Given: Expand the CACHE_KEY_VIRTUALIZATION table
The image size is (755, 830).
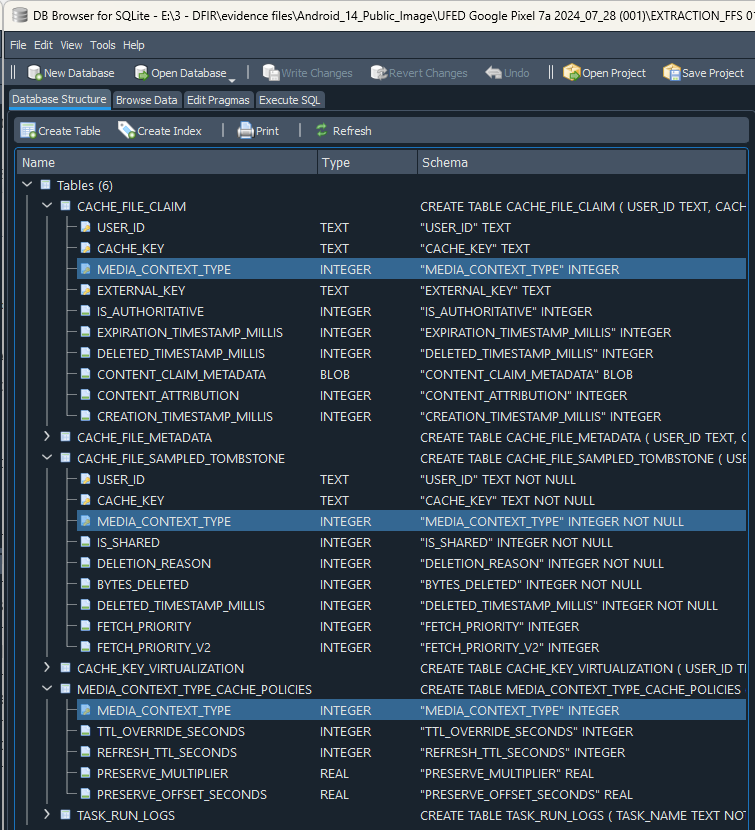Looking at the screenshot, I should click(x=47, y=667).
